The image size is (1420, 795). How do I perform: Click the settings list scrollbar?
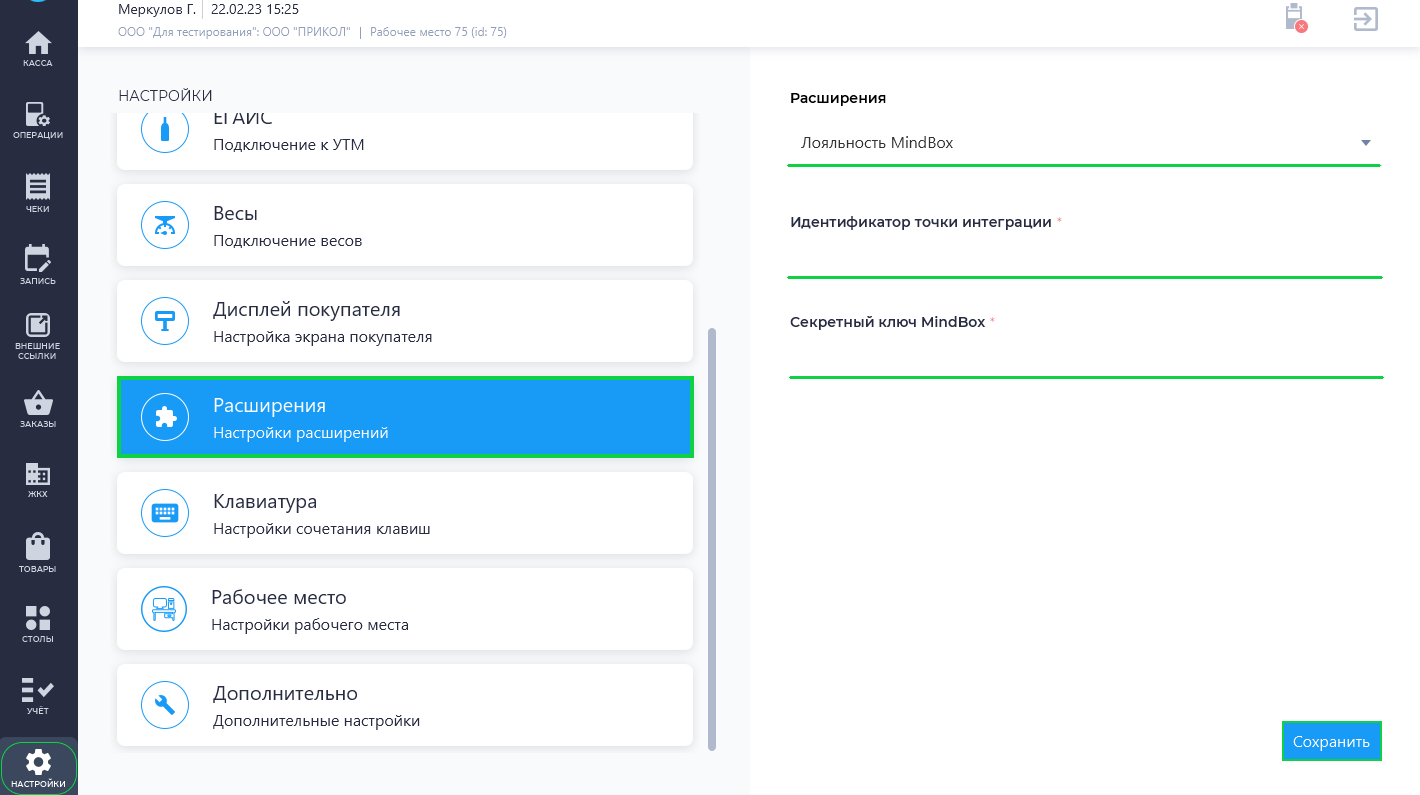tap(712, 538)
